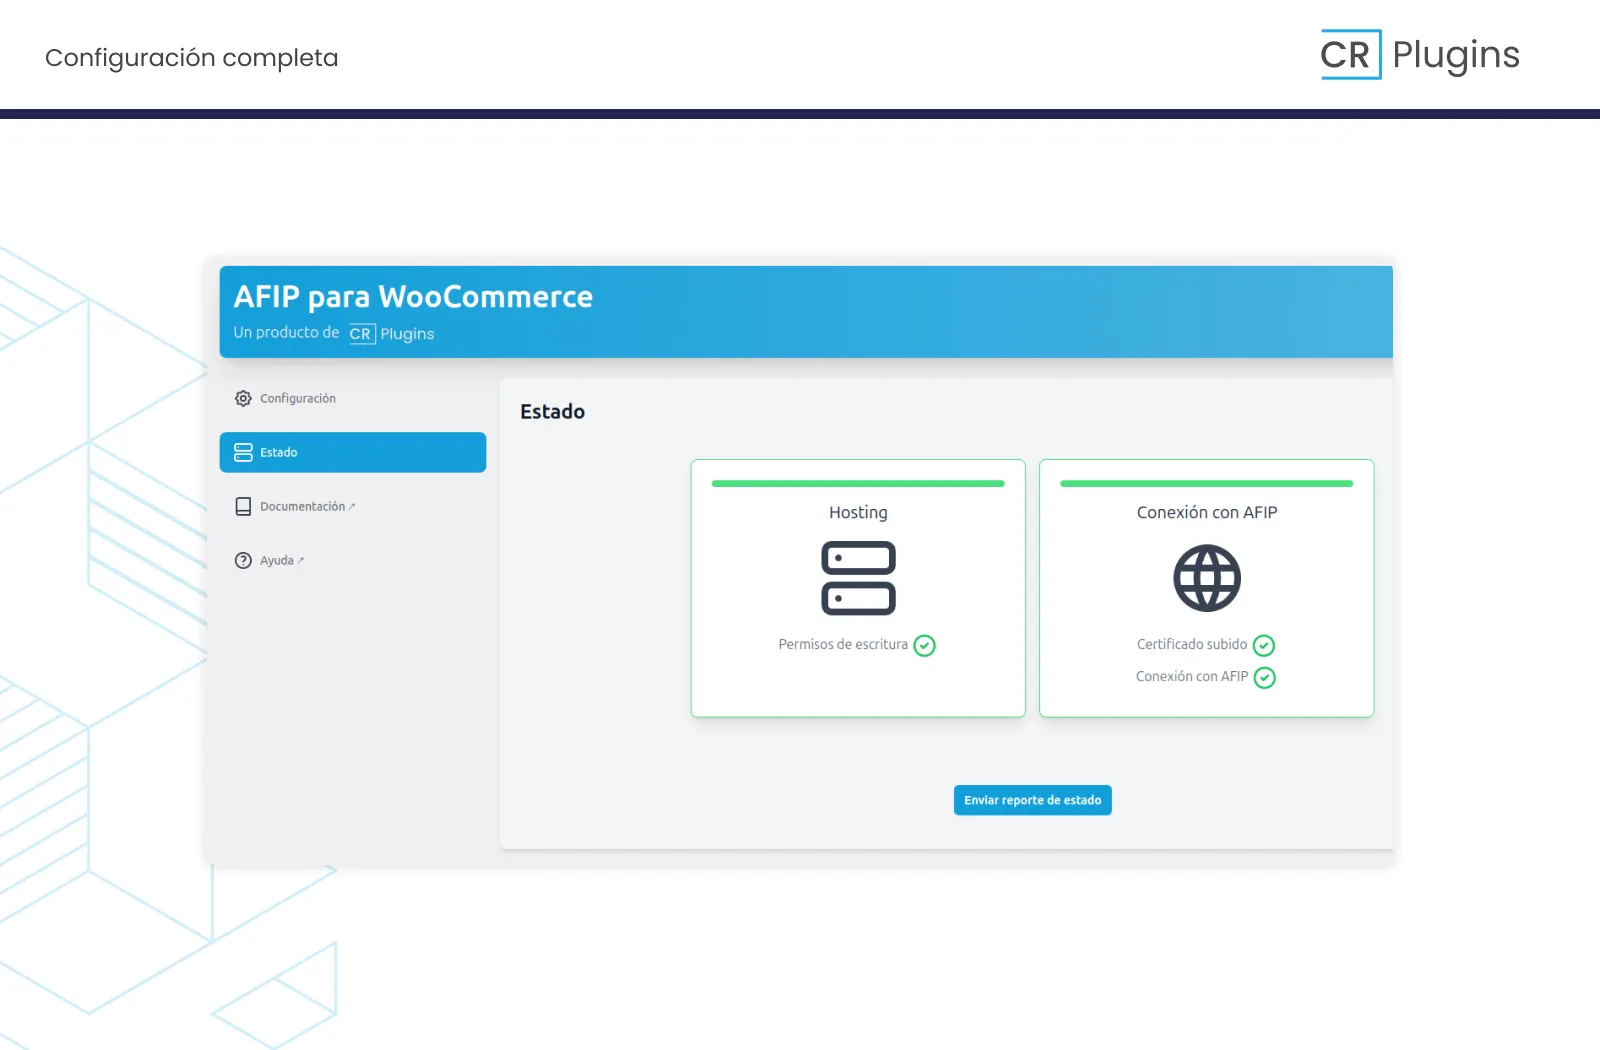Click the green bar in Conexión con AFIP card
The image size is (1600, 1050).
1206,484
